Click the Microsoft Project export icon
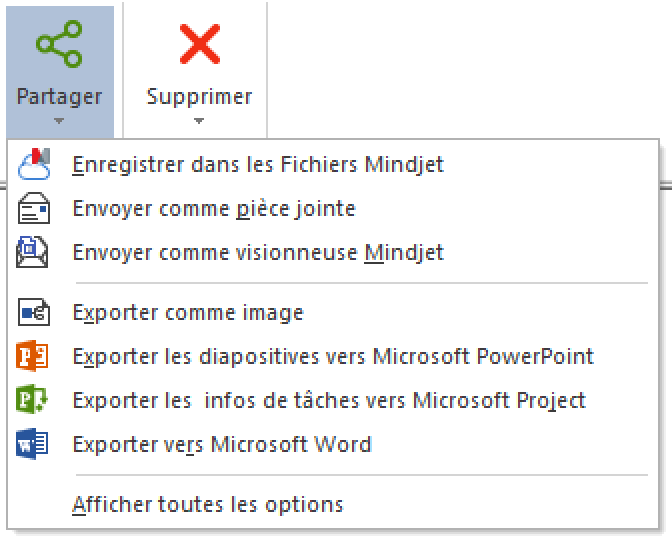672x540 pixels. 34,400
